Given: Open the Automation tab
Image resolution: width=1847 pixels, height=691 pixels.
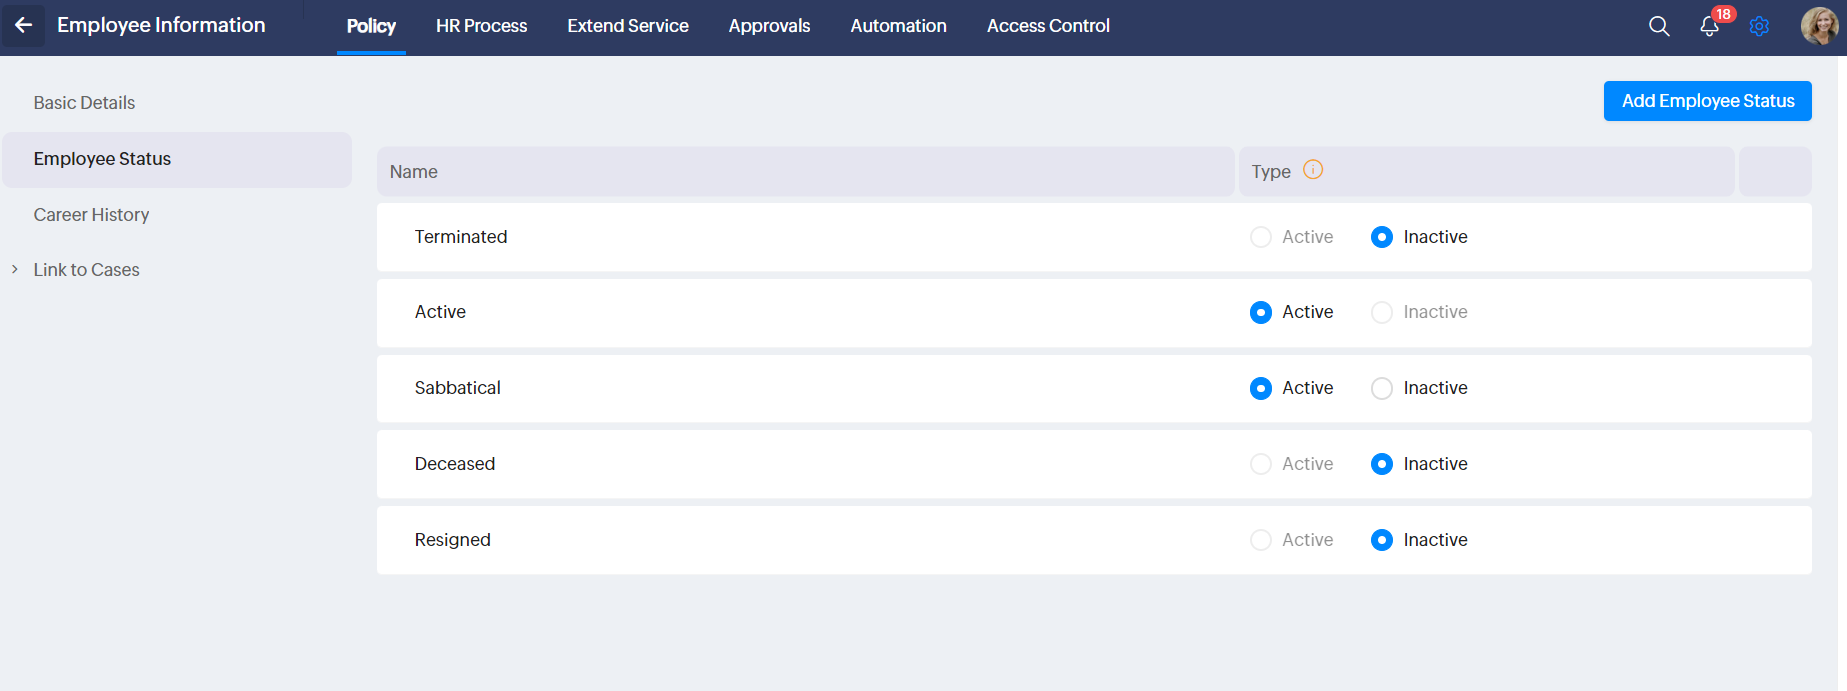Looking at the screenshot, I should [x=898, y=26].
